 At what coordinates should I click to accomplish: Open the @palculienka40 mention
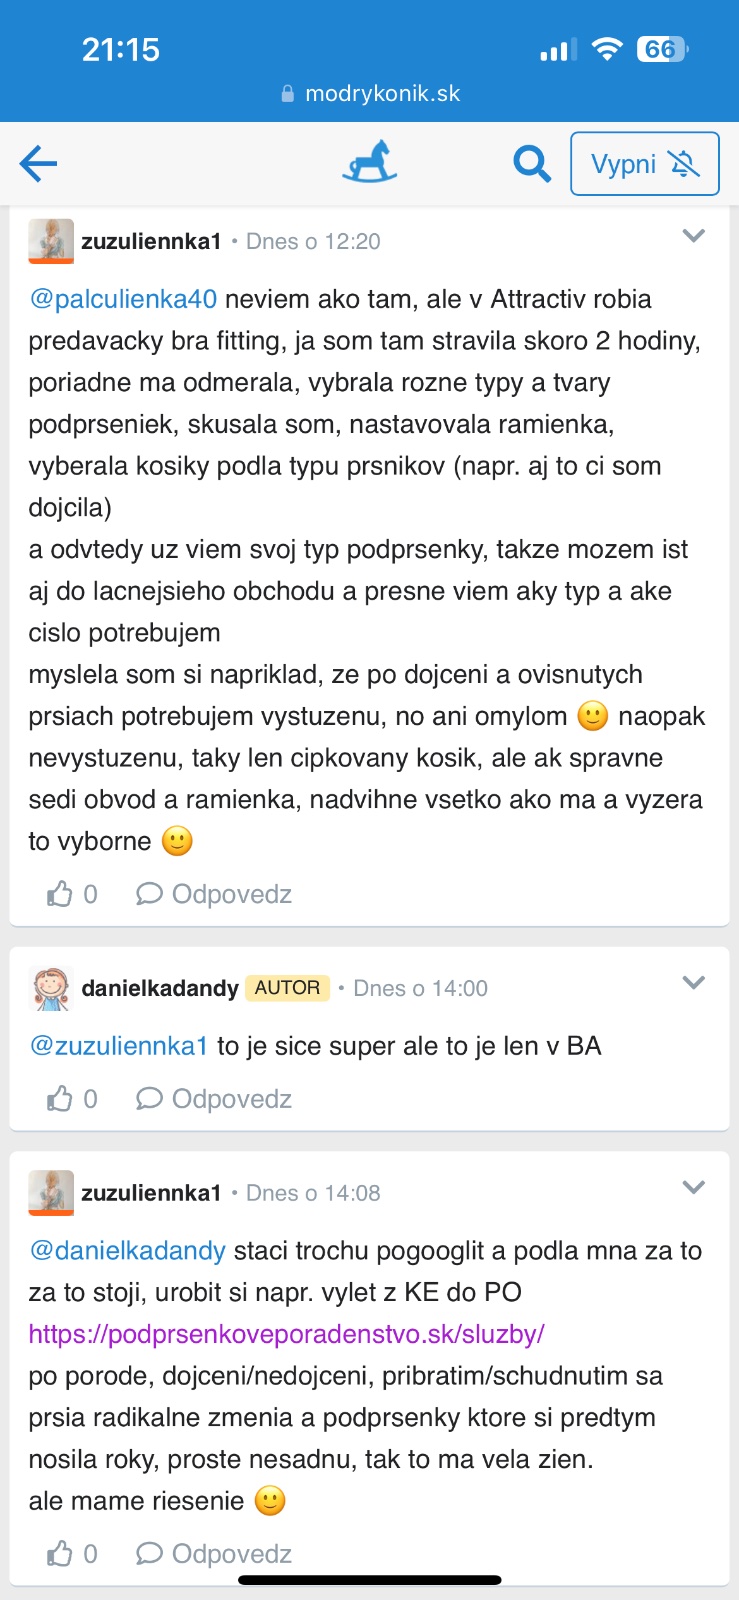click(x=123, y=299)
